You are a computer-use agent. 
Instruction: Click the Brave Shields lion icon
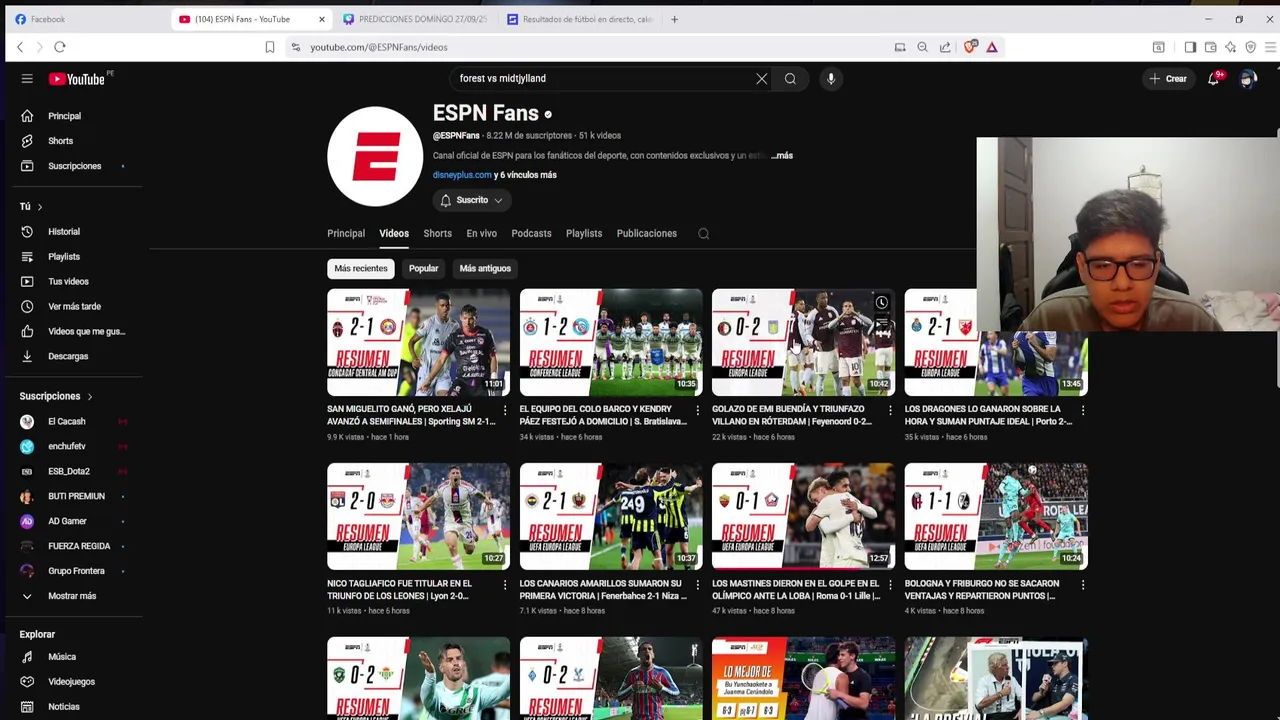970,47
